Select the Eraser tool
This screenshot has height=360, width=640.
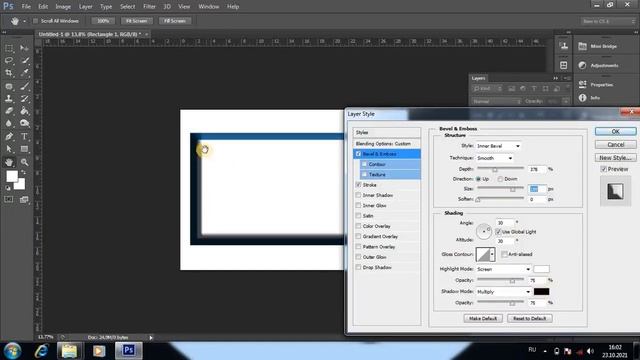click(9, 111)
